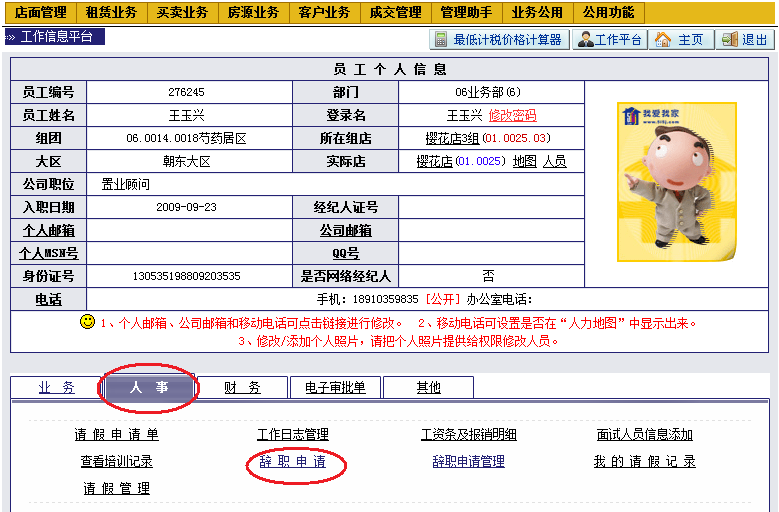Click the 06.0014.0018芍药居区 group text
The height and width of the screenshot is (512, 779).
tap(186, 138)
